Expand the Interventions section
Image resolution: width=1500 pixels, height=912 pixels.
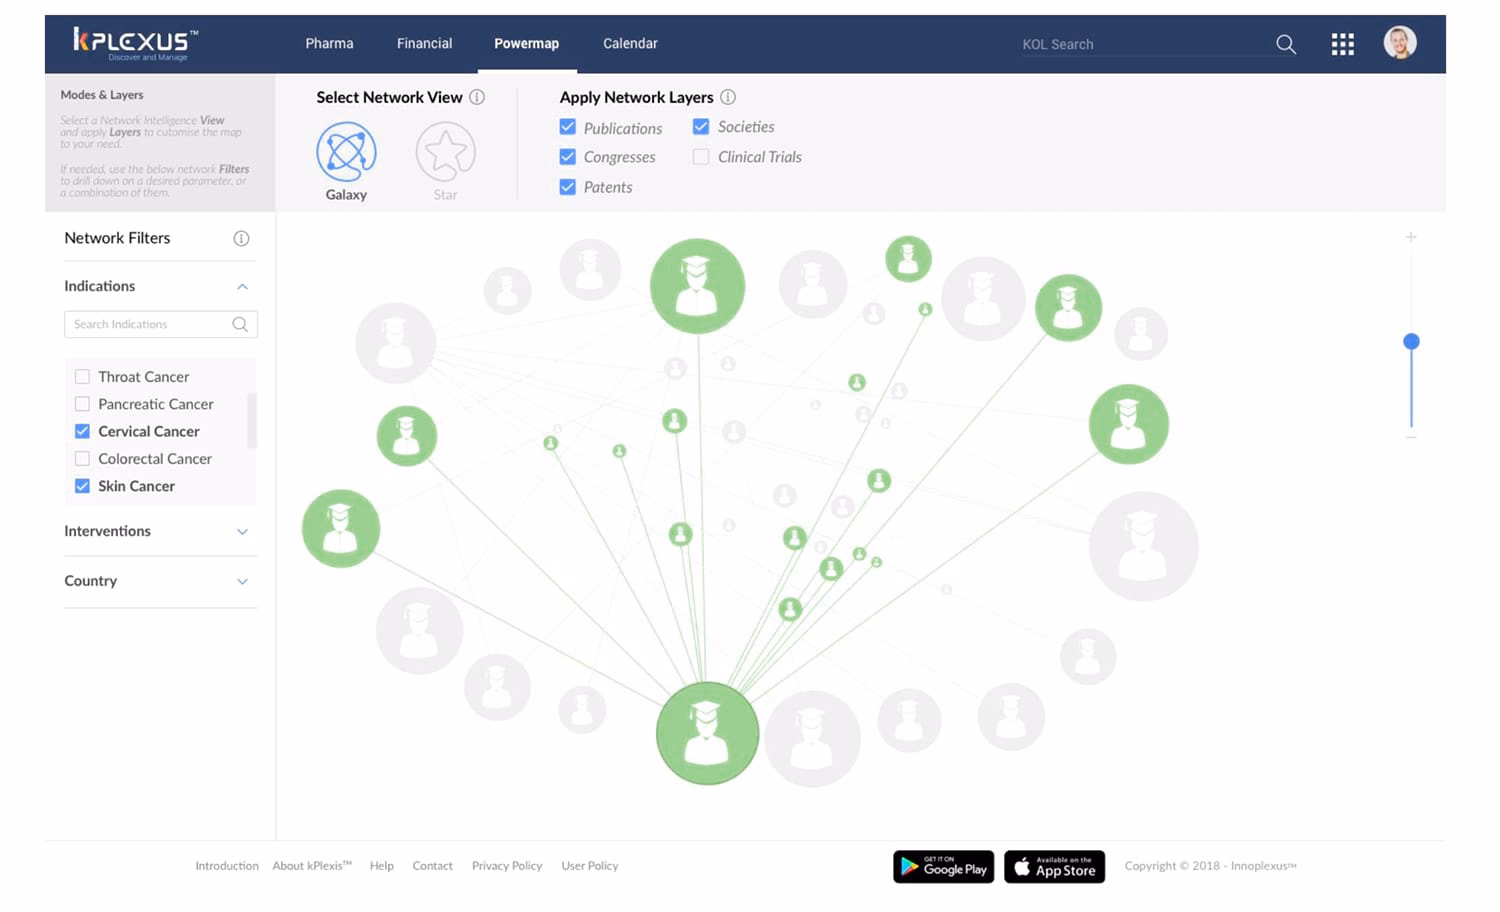pyautogui.click(x=241, y=531)
